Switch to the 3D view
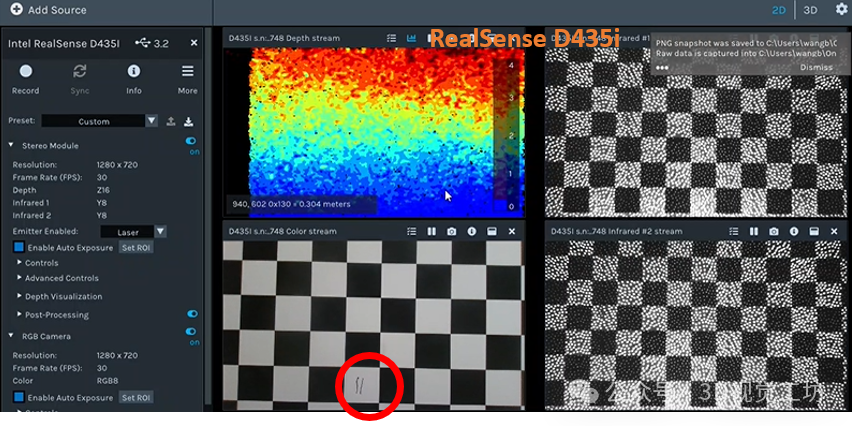Screen dimensions: 852x426 [x=810, y=10]
